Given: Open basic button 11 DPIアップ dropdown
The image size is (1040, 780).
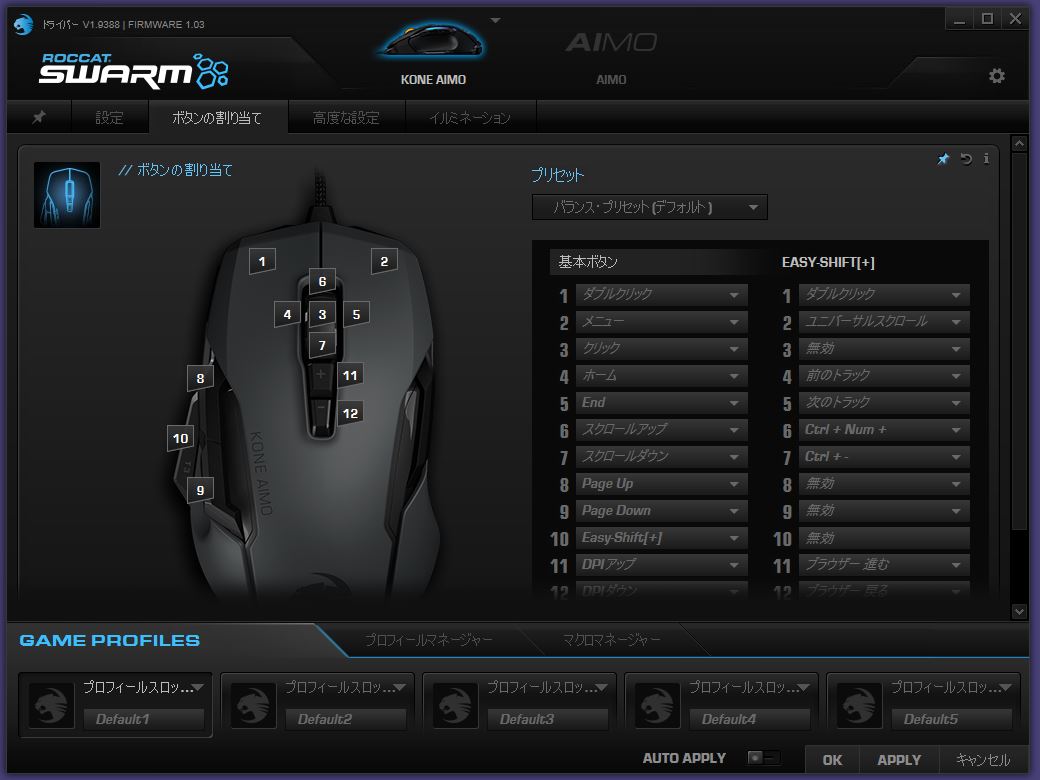Looking at the screenshot, I should click(x=661, y=564).
